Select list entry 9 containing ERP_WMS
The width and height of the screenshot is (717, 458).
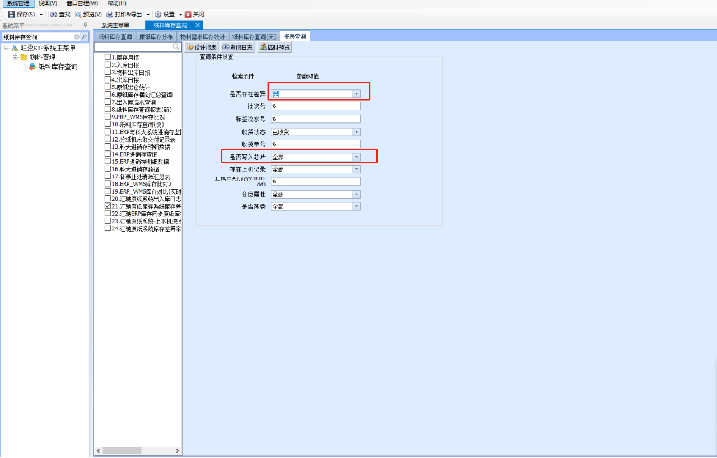(x=139, y=117)
